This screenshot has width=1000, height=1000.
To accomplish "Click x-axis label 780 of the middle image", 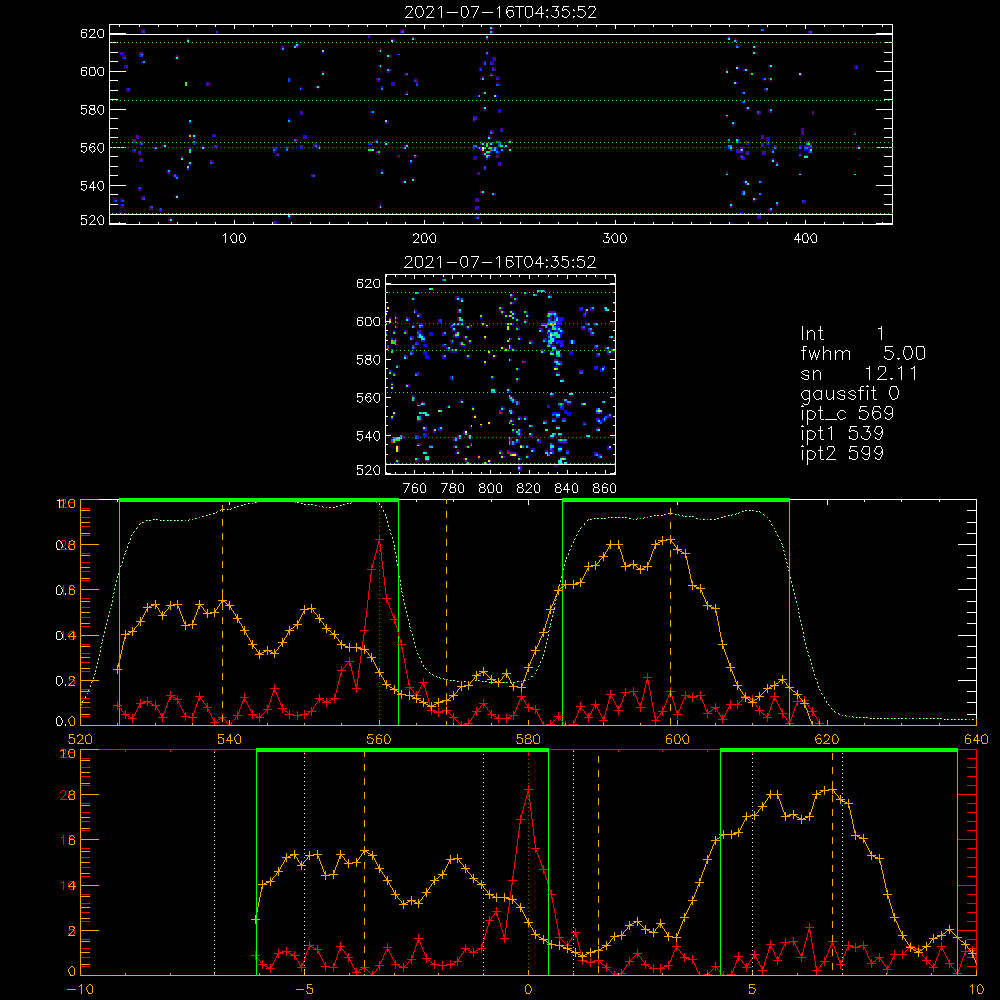I will [453, 489].
